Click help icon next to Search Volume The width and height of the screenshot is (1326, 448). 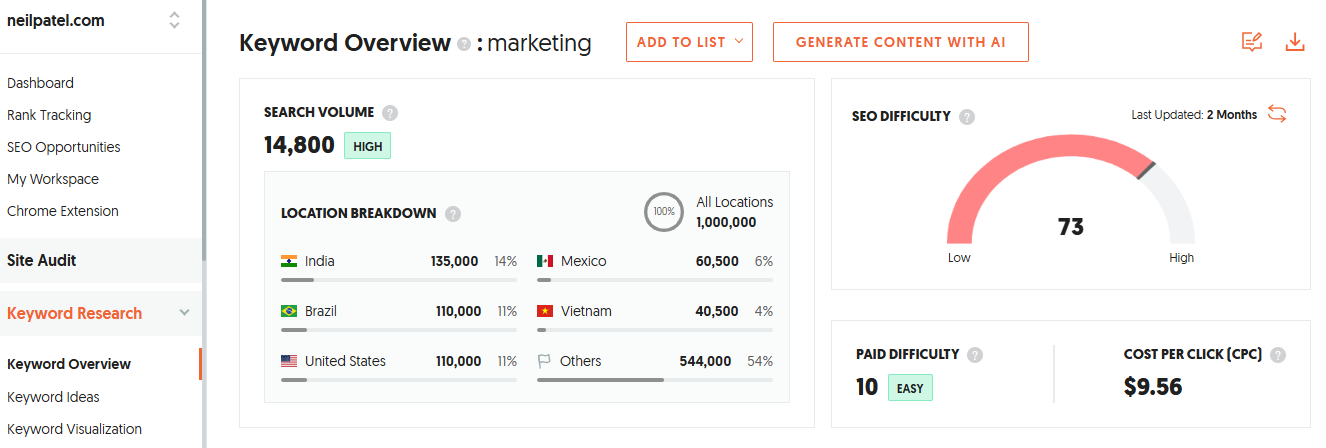[x=390, y=113]
